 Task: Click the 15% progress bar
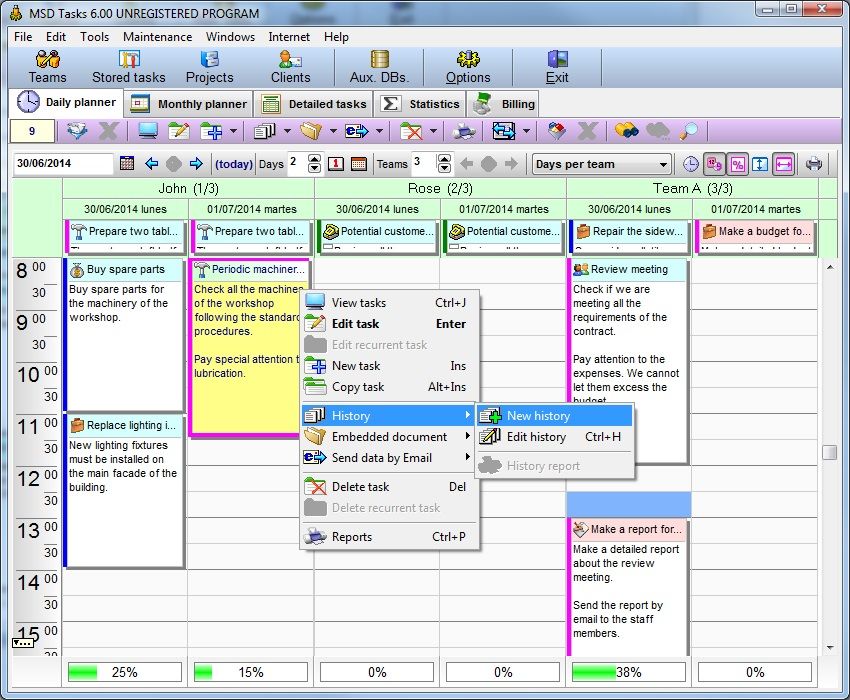[x=250, y=672]
